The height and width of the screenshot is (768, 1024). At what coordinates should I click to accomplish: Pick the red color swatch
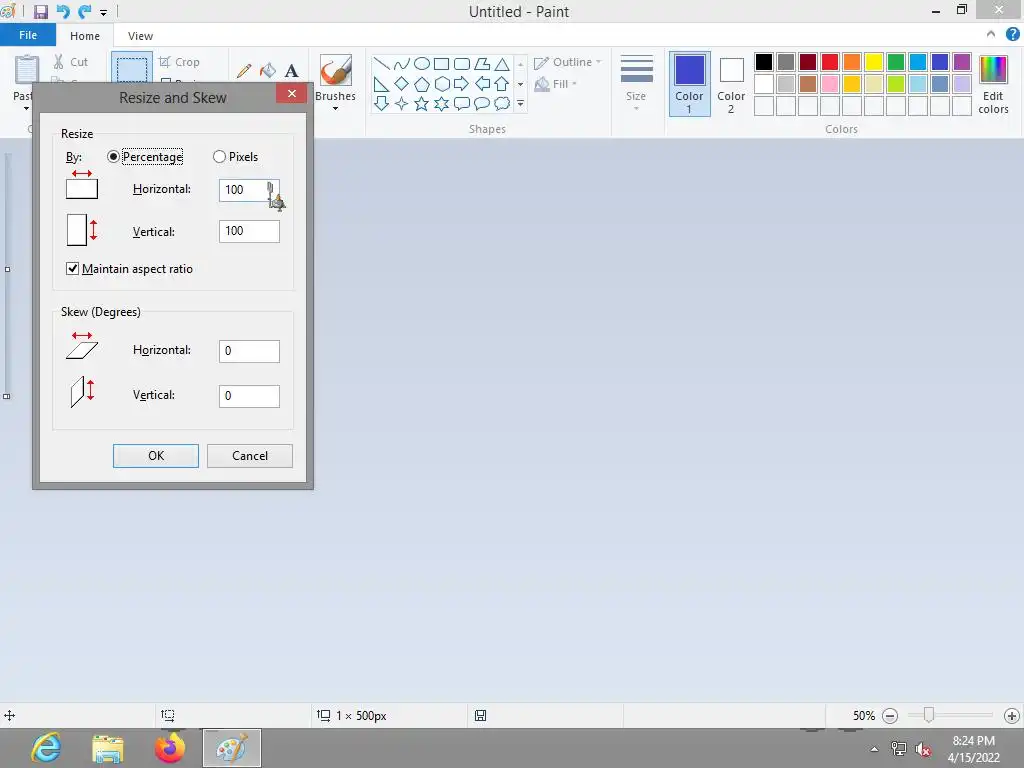(x=829, y=62)
